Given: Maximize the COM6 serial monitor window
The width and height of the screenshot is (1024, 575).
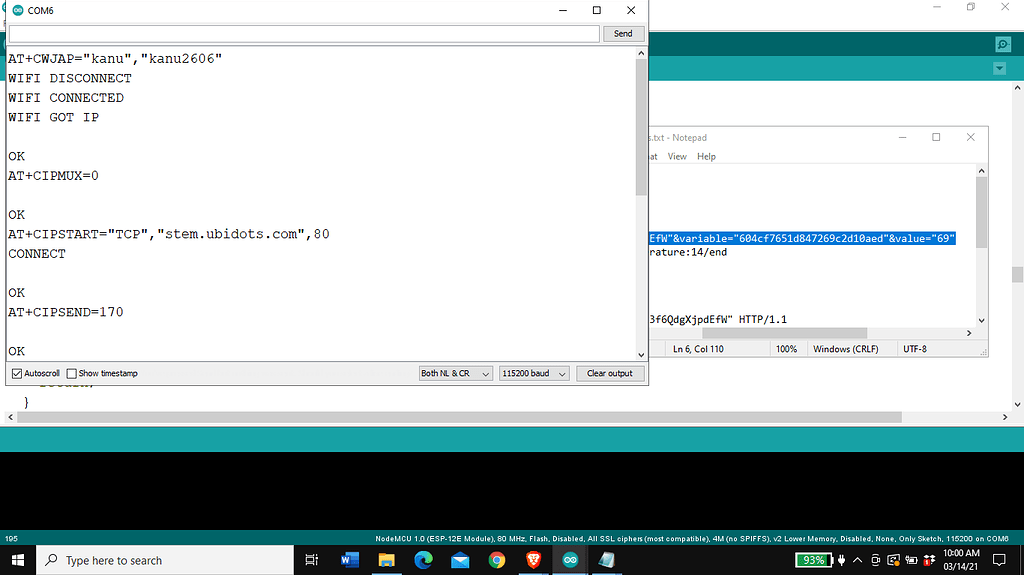Looking at the screenshot, I should coord(596,10).
